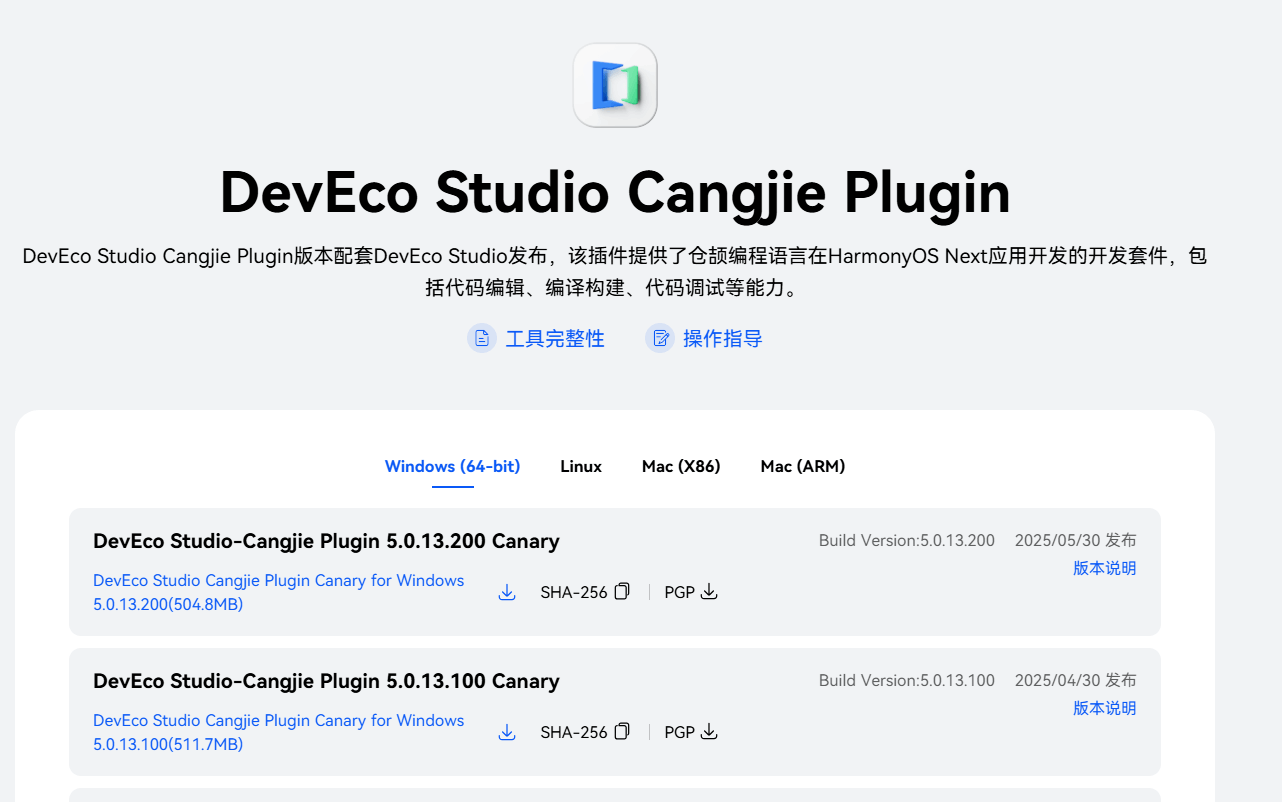Click PGP label in the 5.0.13.100 row

[679, 732]
